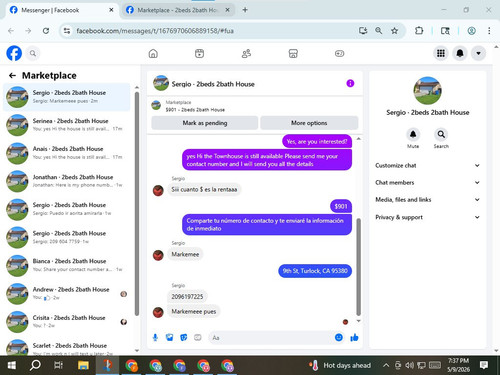Open Chrome three-dot menu
500x375 pixels.
[x=489, y=31]
